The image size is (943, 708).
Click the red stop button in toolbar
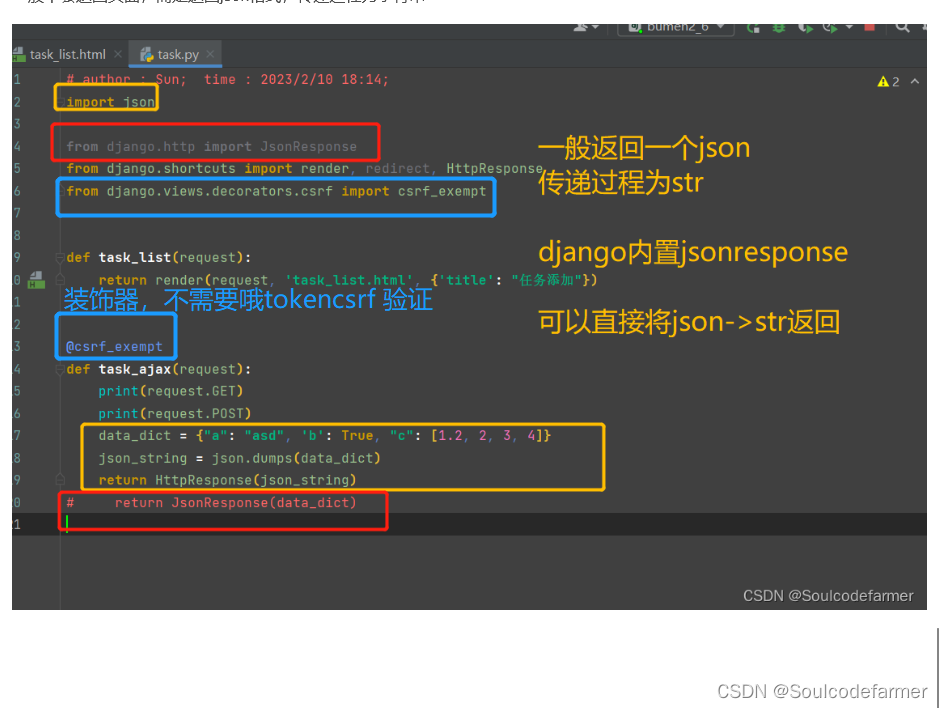[x=869, y=27]
